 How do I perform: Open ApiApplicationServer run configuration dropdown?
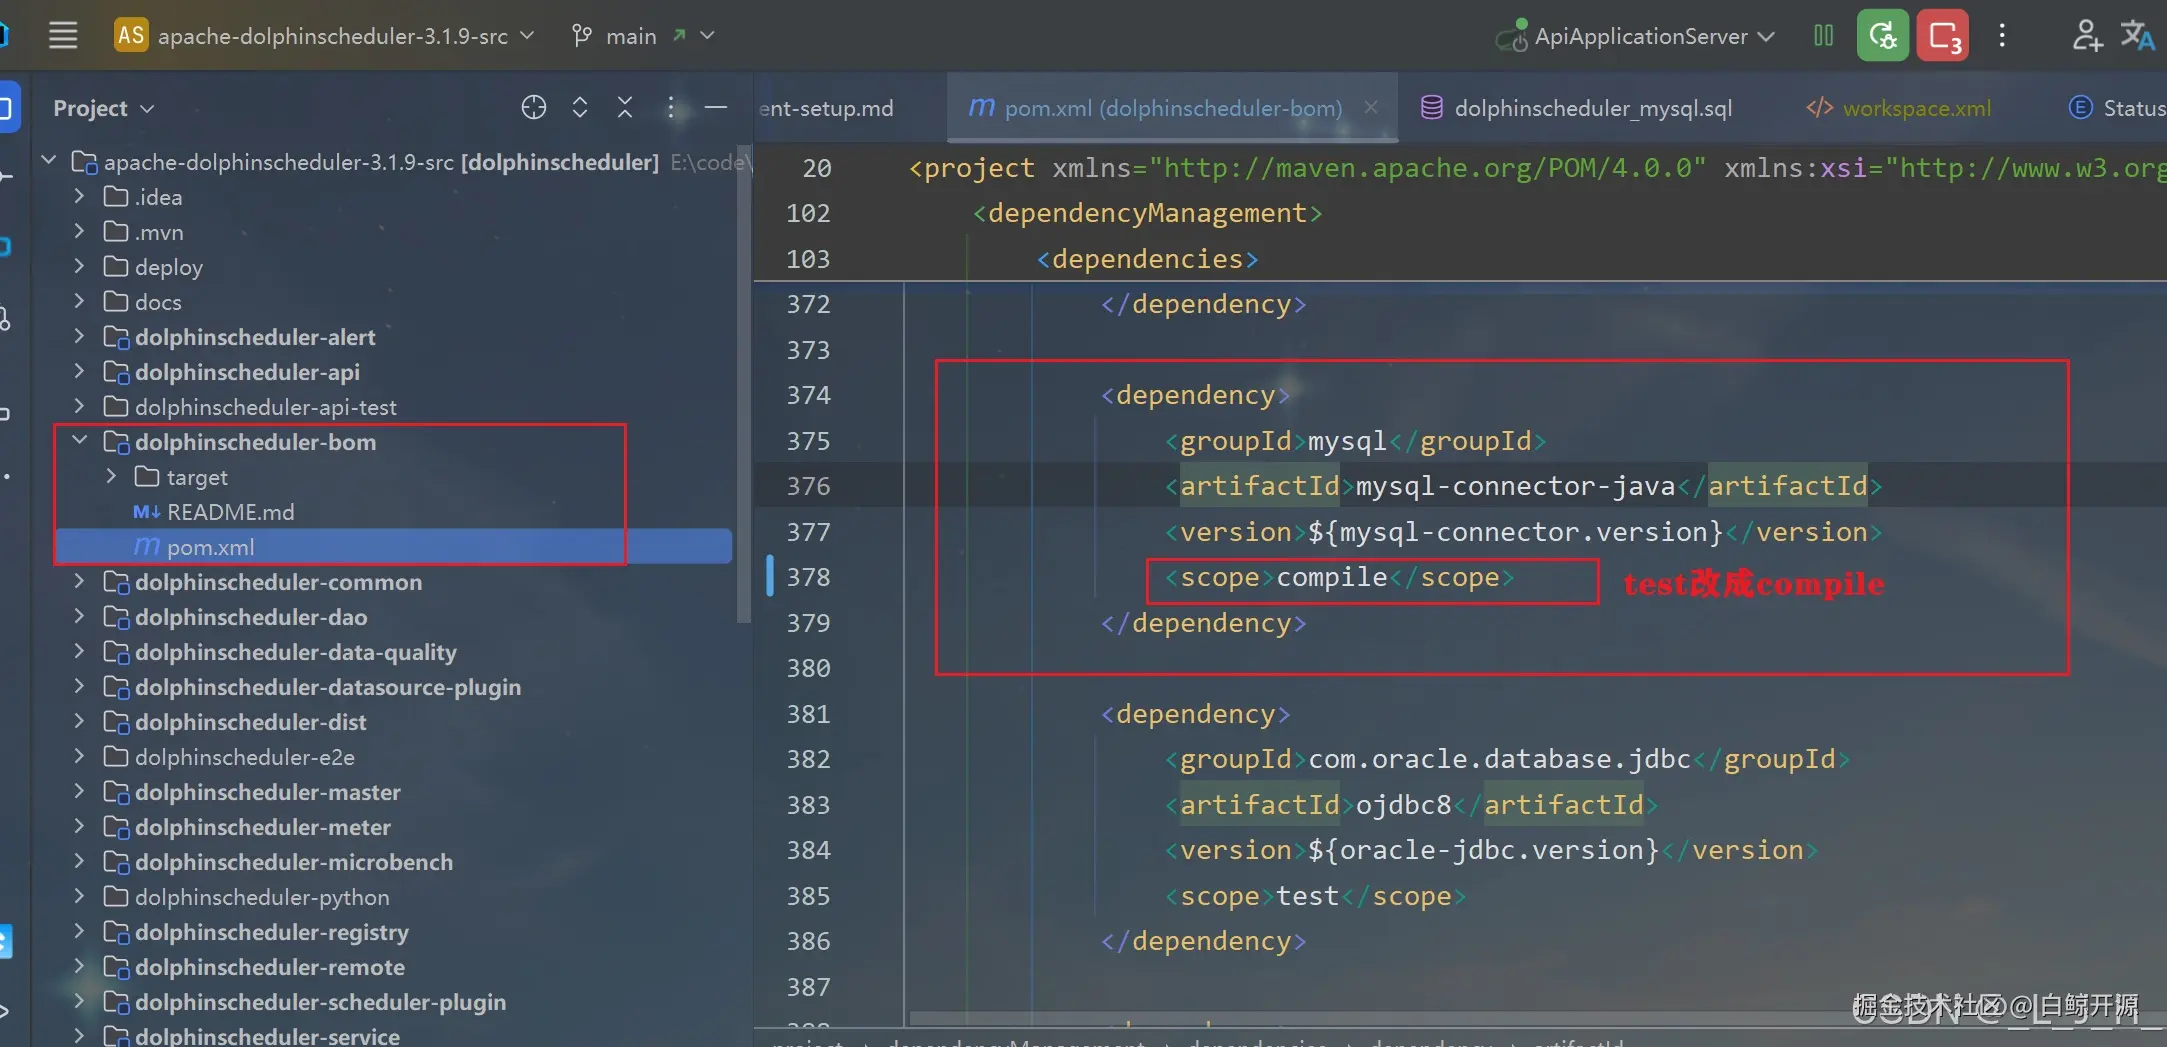[1636, 36]
